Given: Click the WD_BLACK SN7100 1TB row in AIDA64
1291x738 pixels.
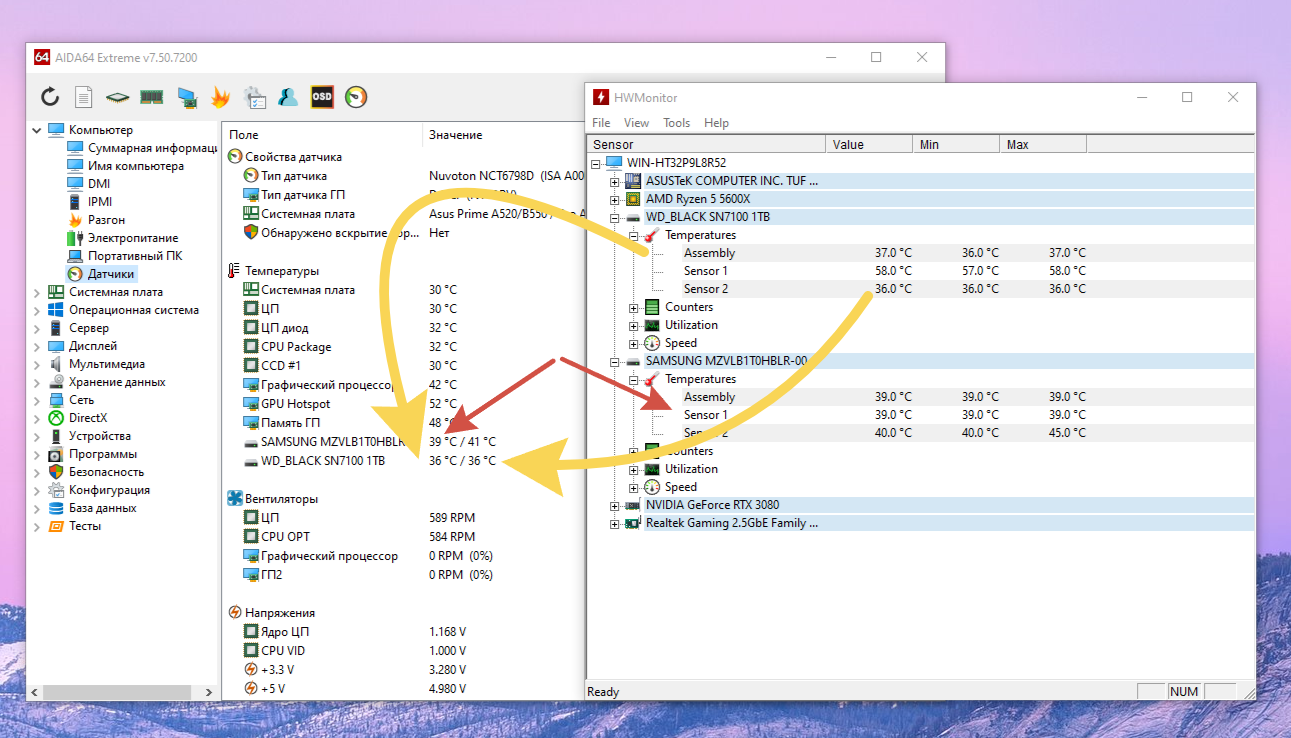Looking at the screenshot, I should [x=404, y=461].
